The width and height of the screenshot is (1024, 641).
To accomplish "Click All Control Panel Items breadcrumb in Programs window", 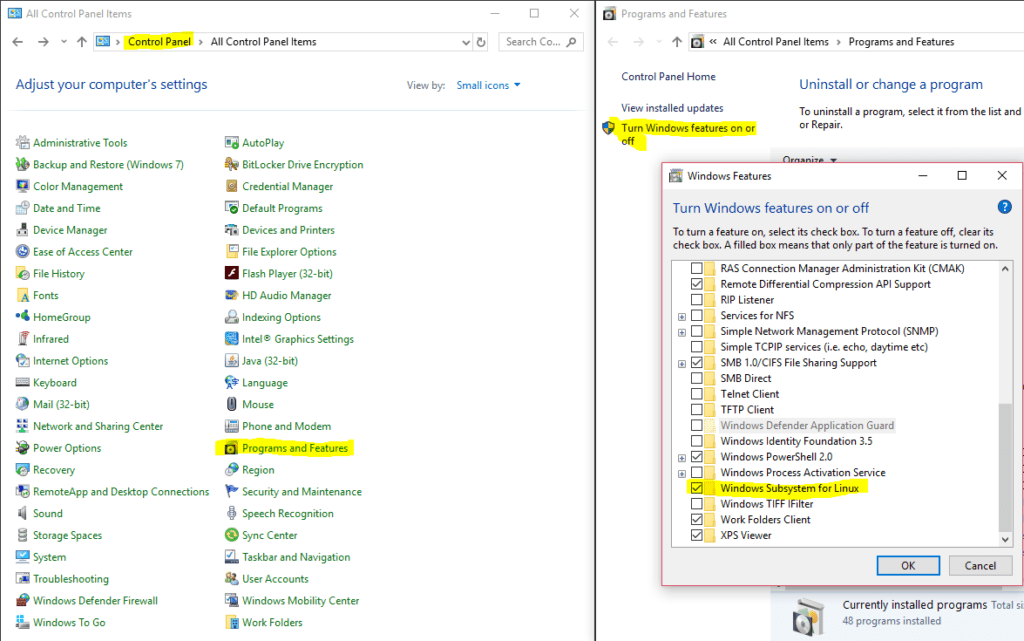I will [x=775, y=41].
